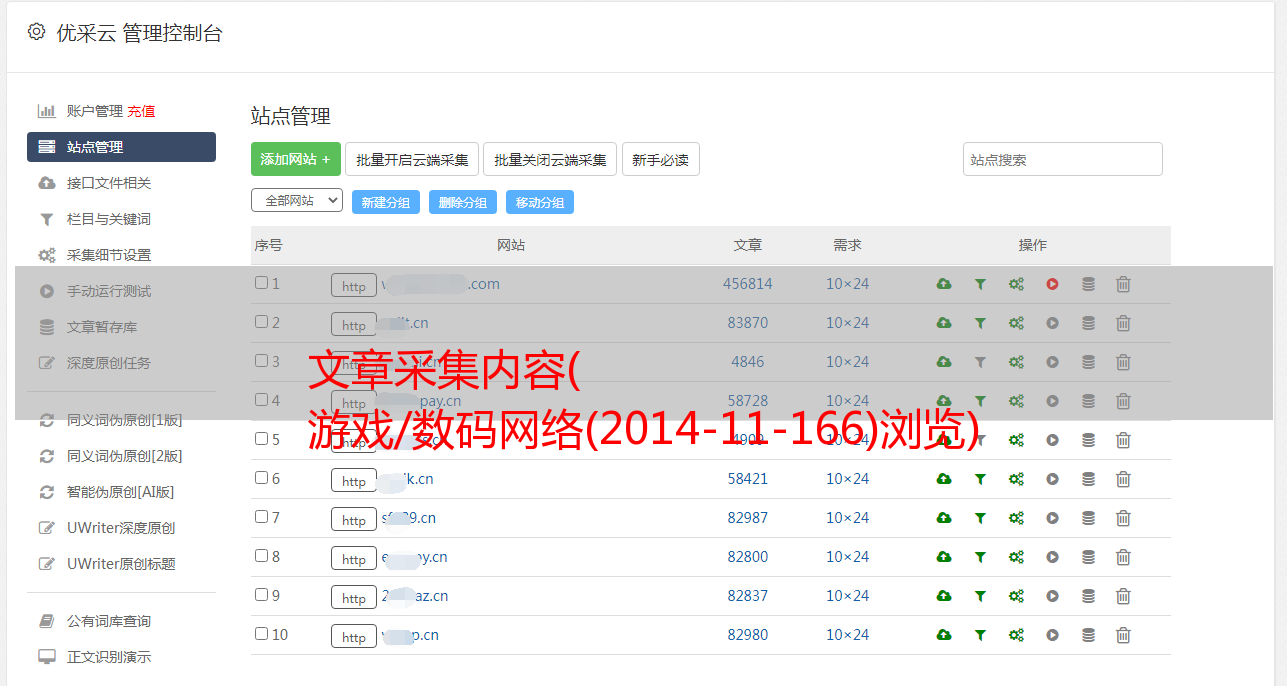Open 接口文件相关 in the sidebar
Viewport: 1287px width, 686px height.
coord(109,183)
